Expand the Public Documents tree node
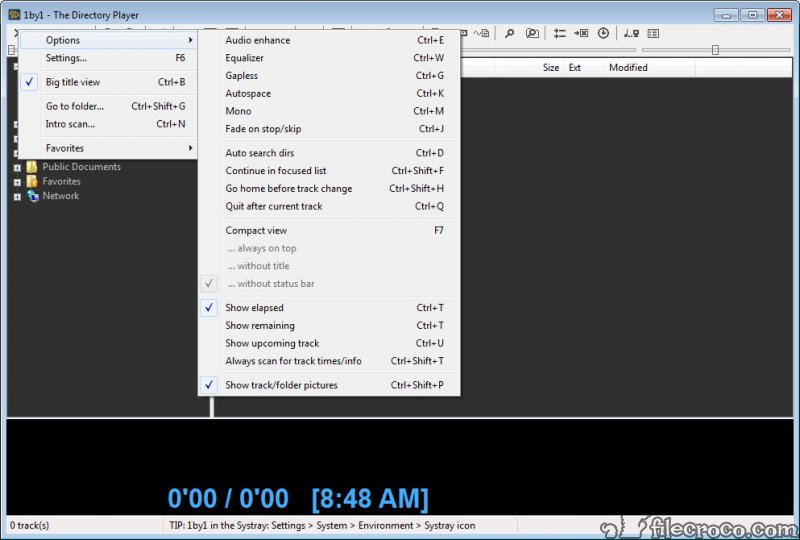The height and width of the screenshot is (540, 800). pos(17,167)
